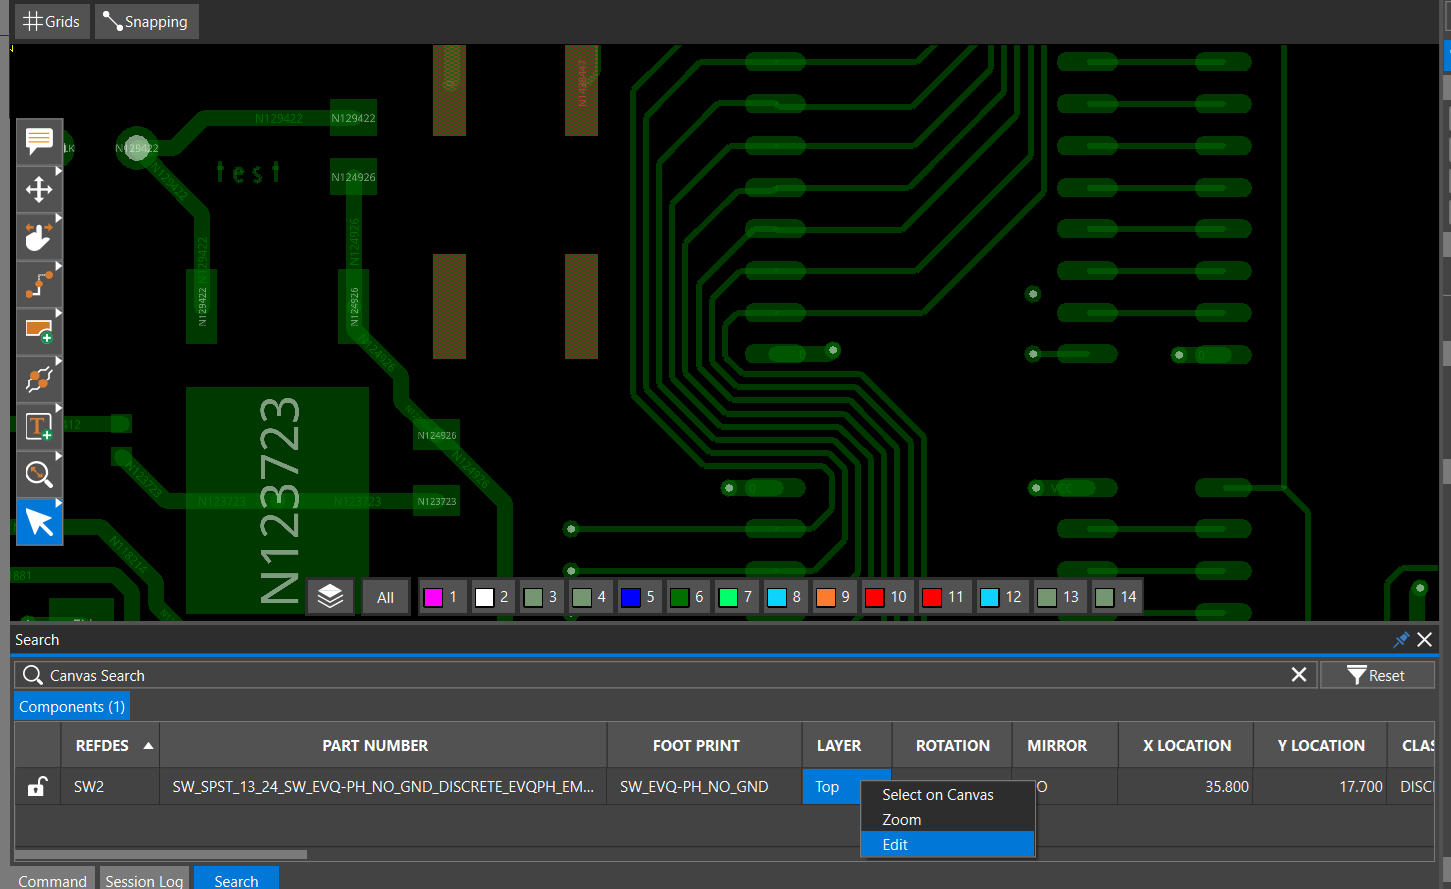Pin the Search panel
Image resolution: width=1451 pixels, height=889 pixels.
click(1401, 639)
